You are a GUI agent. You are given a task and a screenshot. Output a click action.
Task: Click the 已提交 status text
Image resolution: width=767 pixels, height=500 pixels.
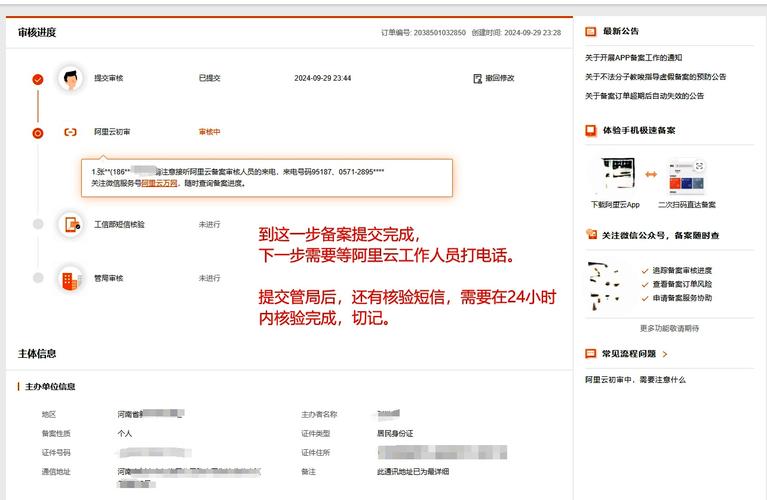coord(209,78)
